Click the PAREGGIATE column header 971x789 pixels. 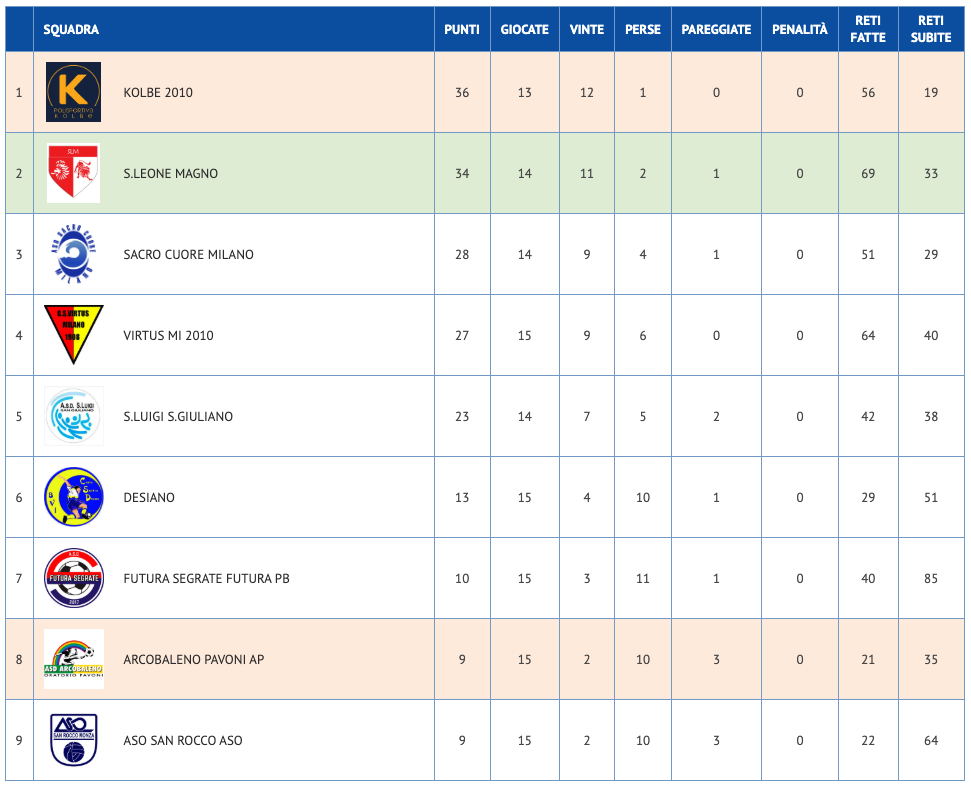[x=716, y=30]
